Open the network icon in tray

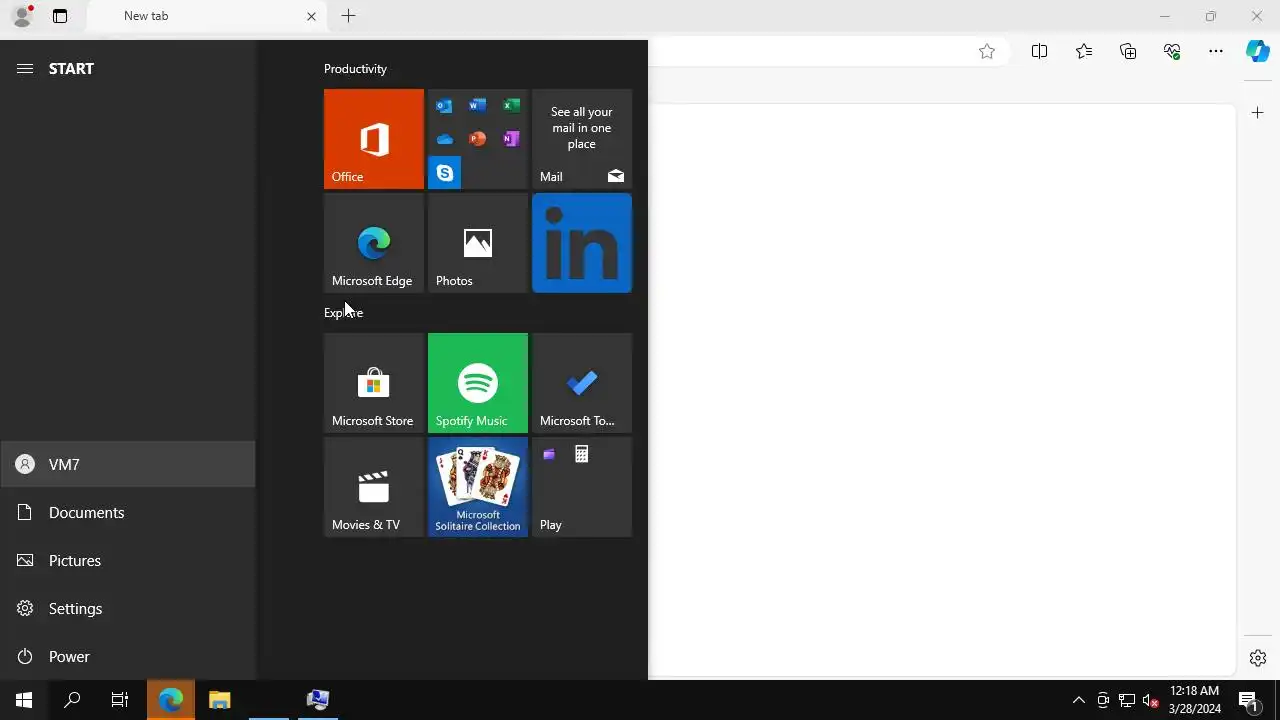(1127, 700)
